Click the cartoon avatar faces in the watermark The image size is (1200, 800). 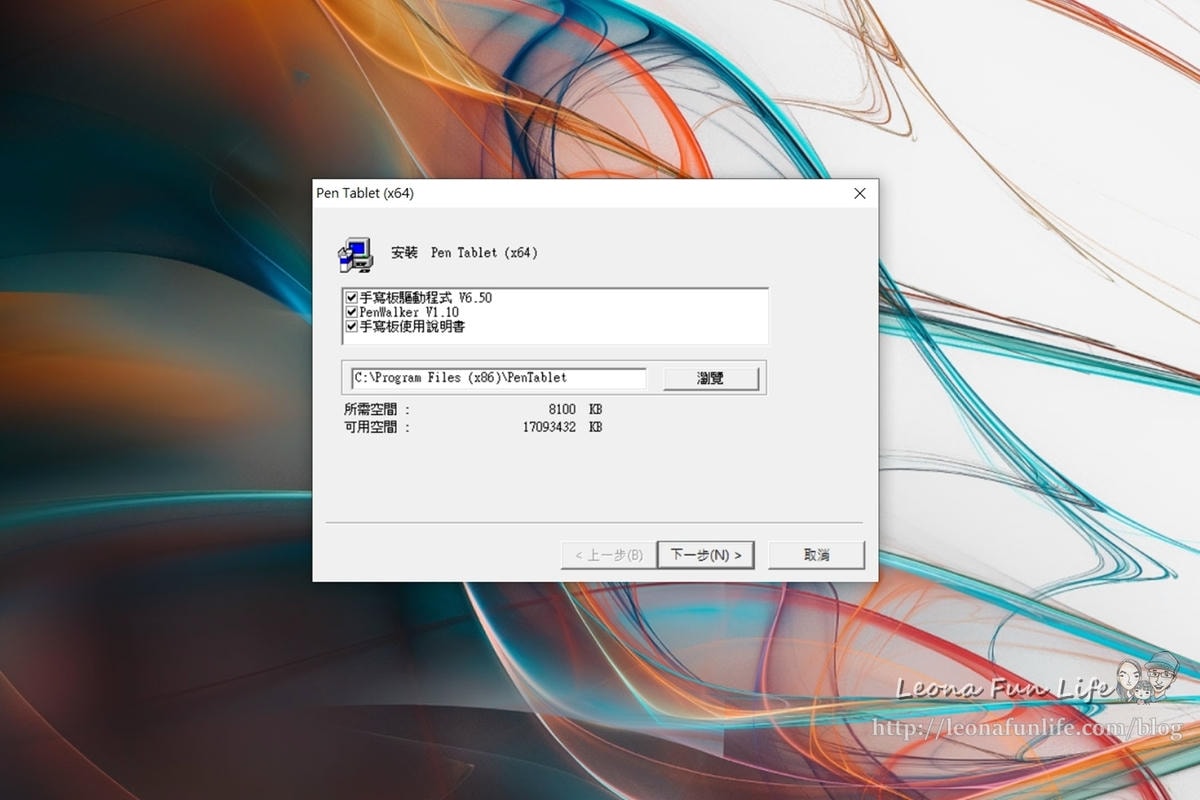click(1147, 680)
